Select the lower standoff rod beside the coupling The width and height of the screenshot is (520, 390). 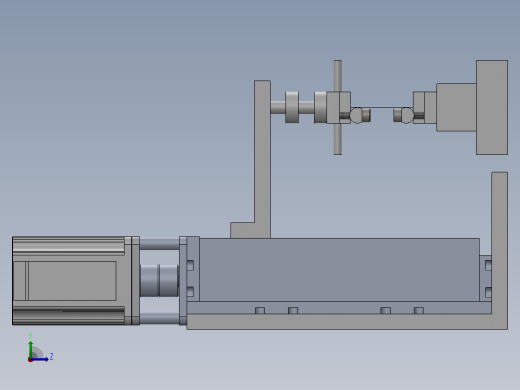[x=159, y=319]
